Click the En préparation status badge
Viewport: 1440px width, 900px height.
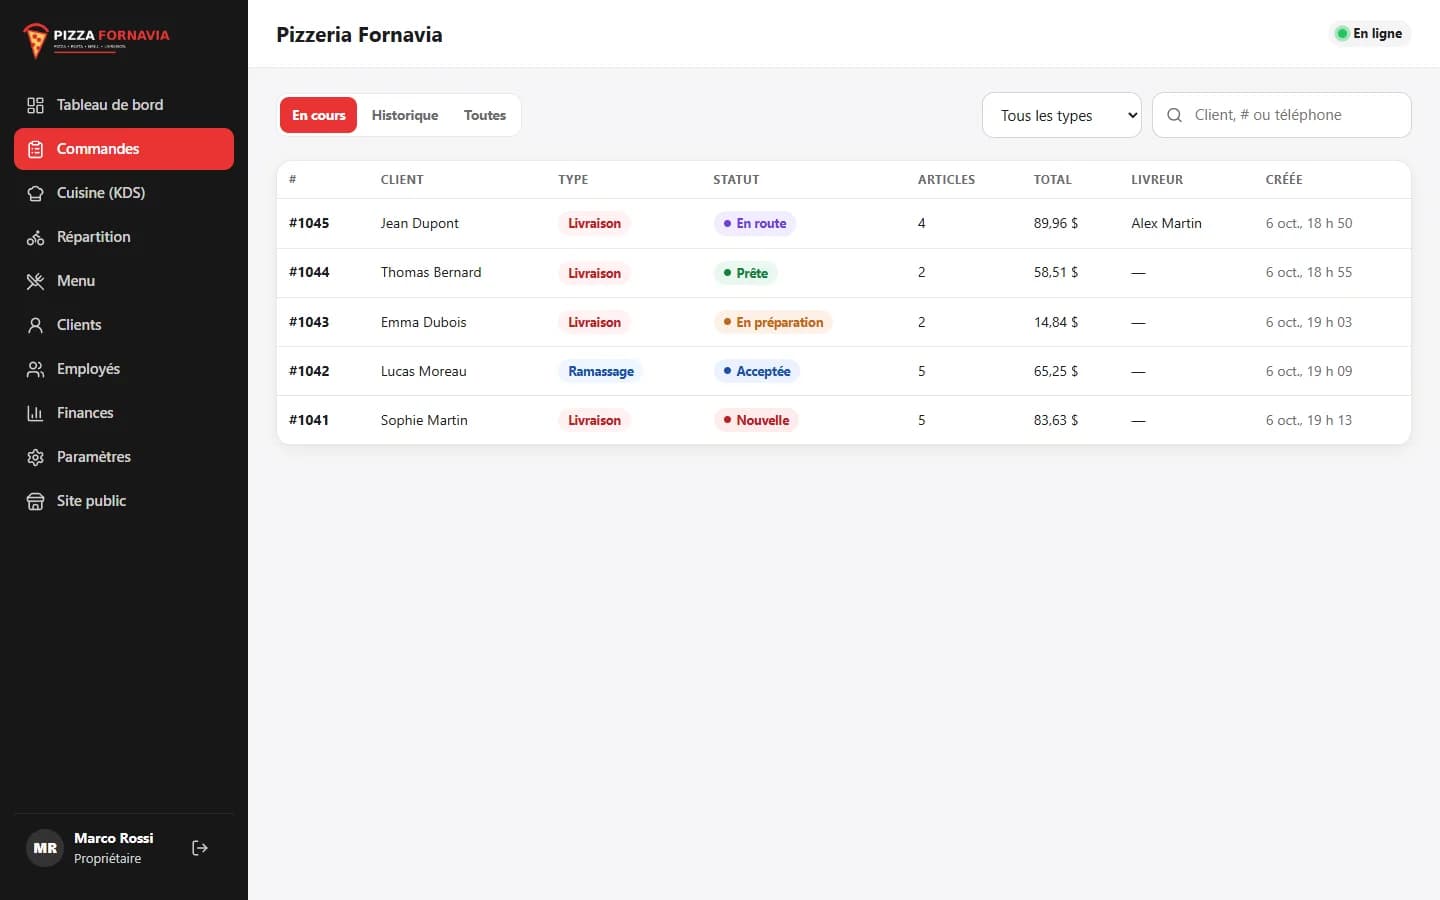[773, 322]
